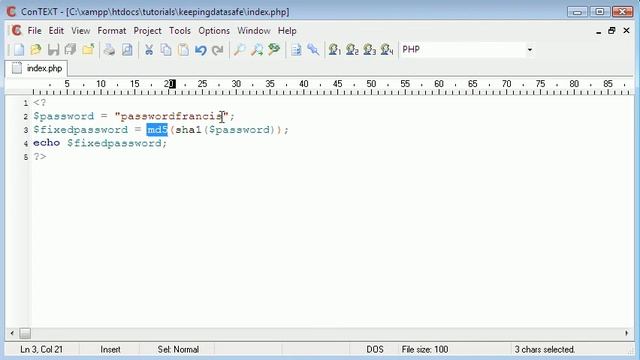The height and width of the screenshot is (360, 640).
Task: Click the "passwordfrancis" string
Action: point(172,116)
